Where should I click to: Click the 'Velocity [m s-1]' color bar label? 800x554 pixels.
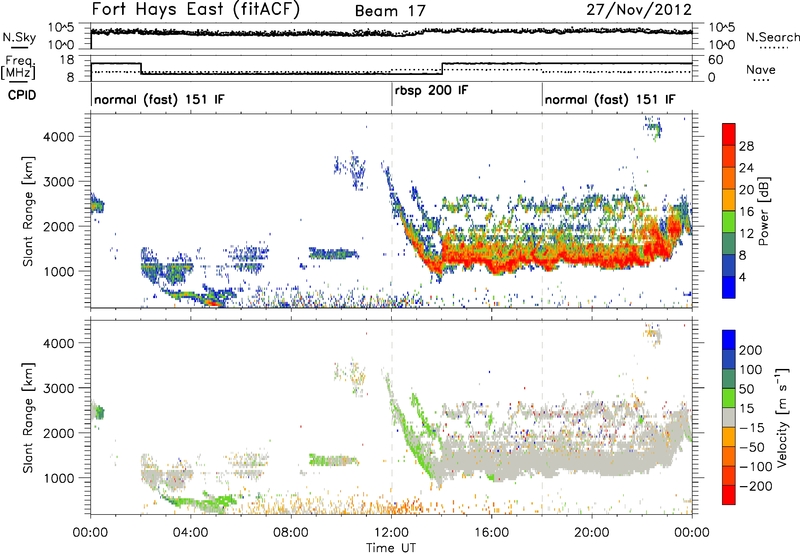pos(782,417)
